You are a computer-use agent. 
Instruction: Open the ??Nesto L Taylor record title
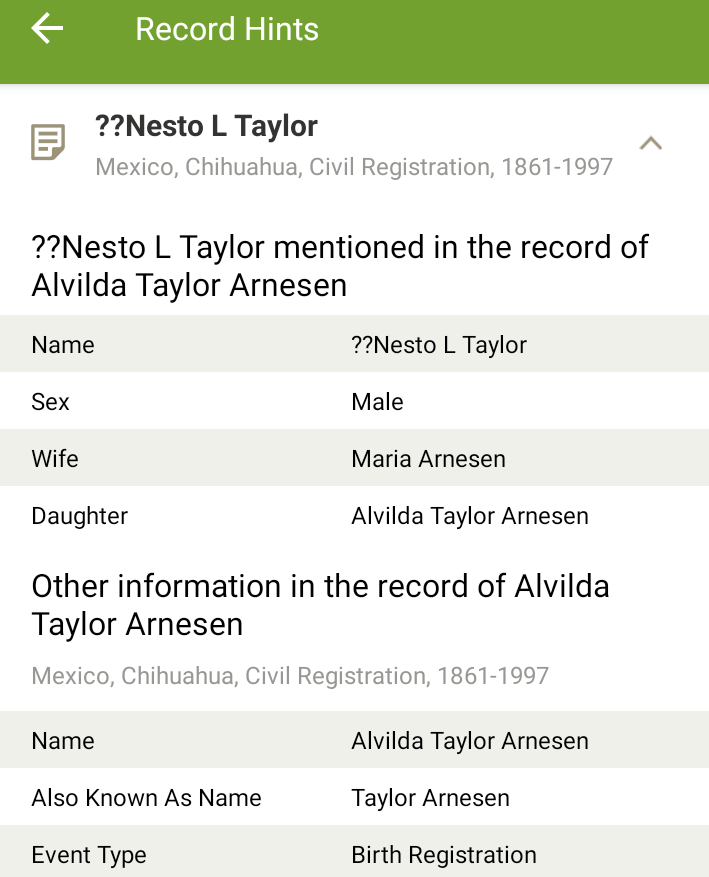tap(207, 127)
